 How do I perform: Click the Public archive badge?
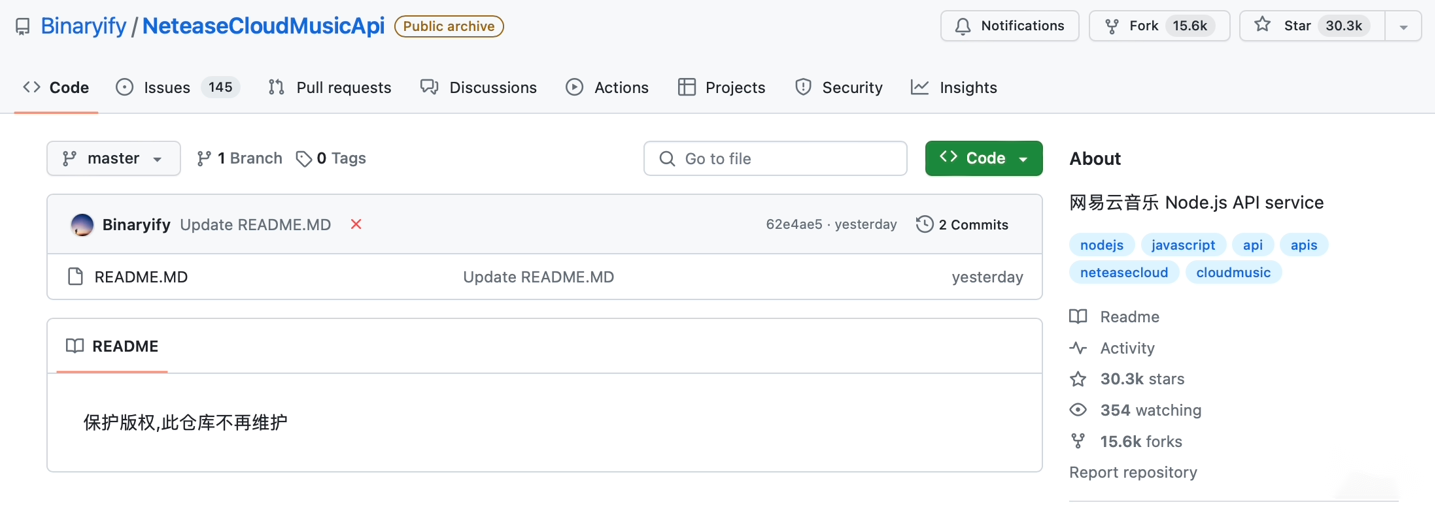(x=449, y=26)
